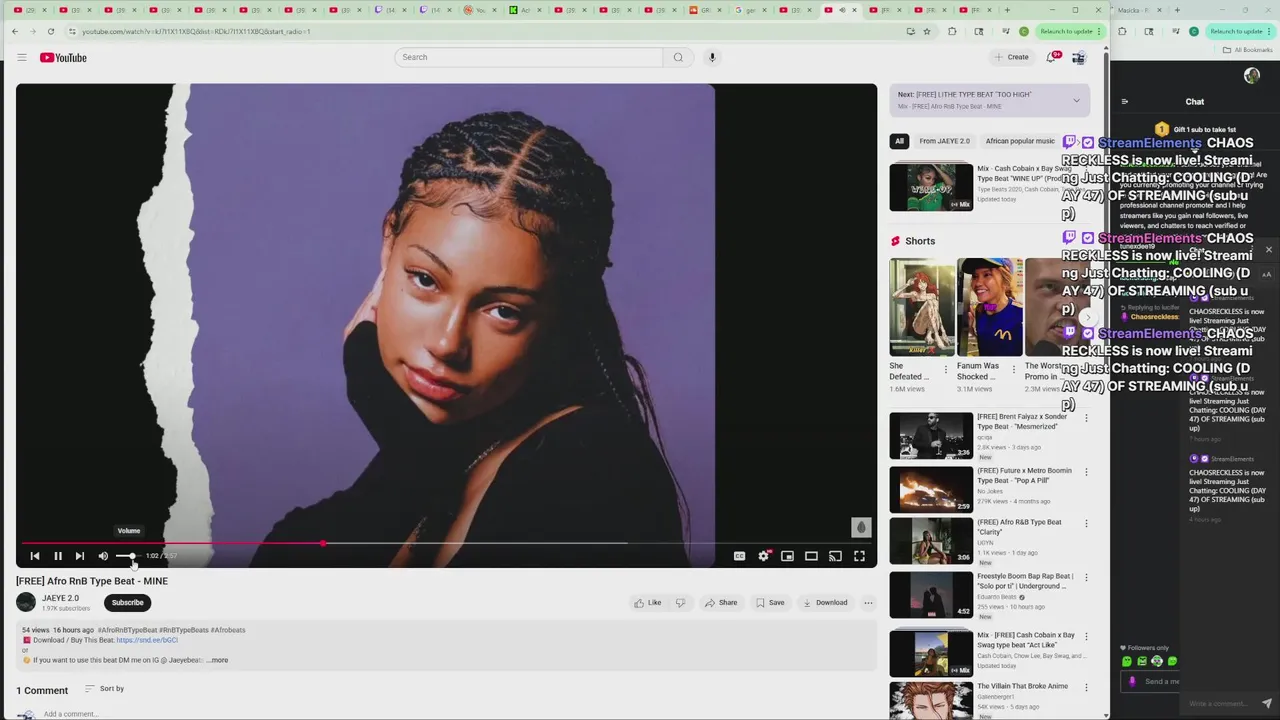
Task: Switch to miniplayer mode
Action: point(787,556)
